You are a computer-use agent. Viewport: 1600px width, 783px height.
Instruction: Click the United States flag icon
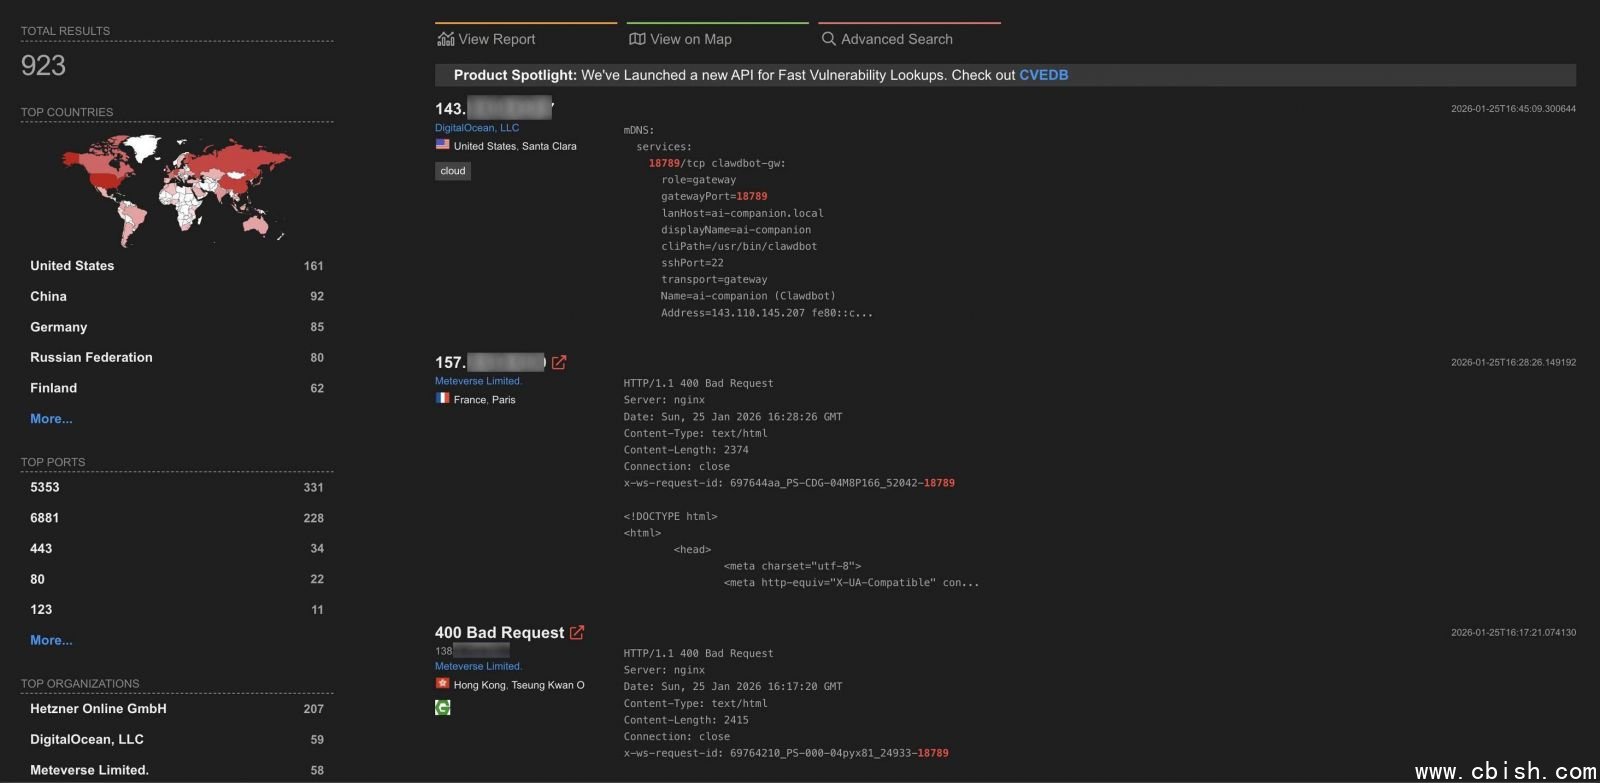tap(442, 145)
